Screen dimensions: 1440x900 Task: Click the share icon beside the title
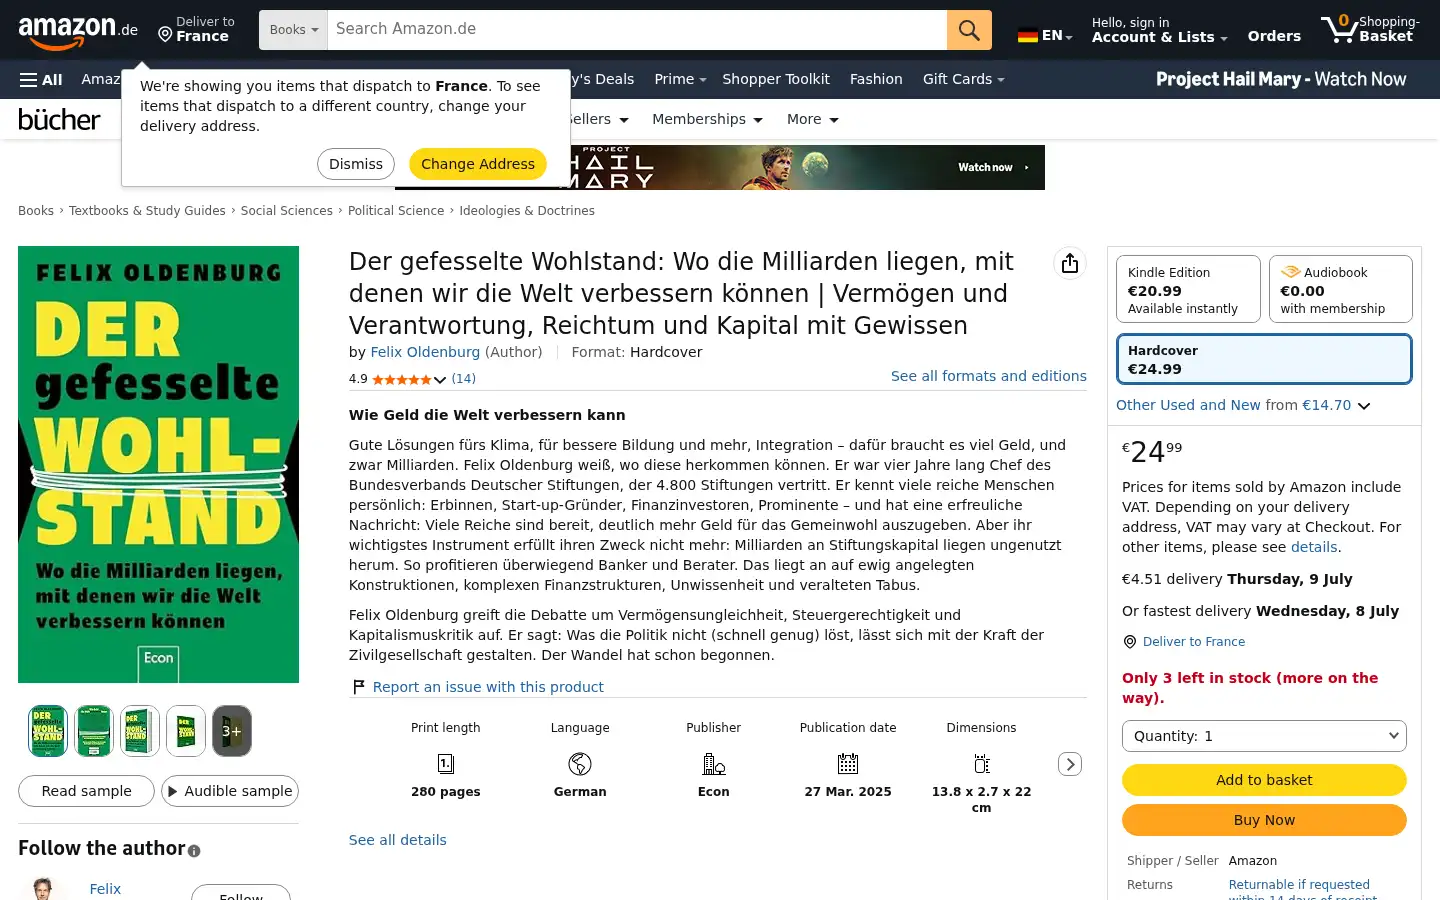[1070, 263]
